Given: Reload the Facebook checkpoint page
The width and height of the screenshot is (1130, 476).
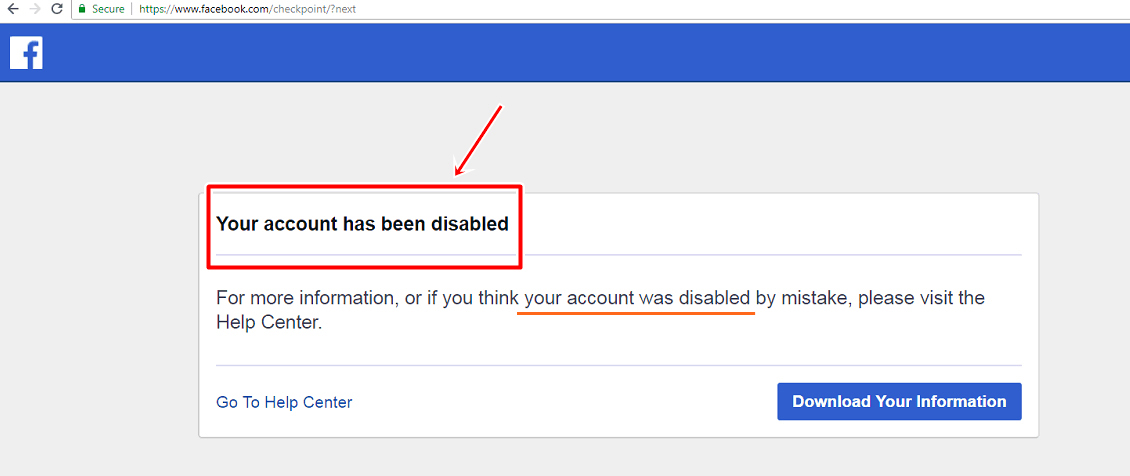Looking at the screenshot, I should [x=57, y=9].
